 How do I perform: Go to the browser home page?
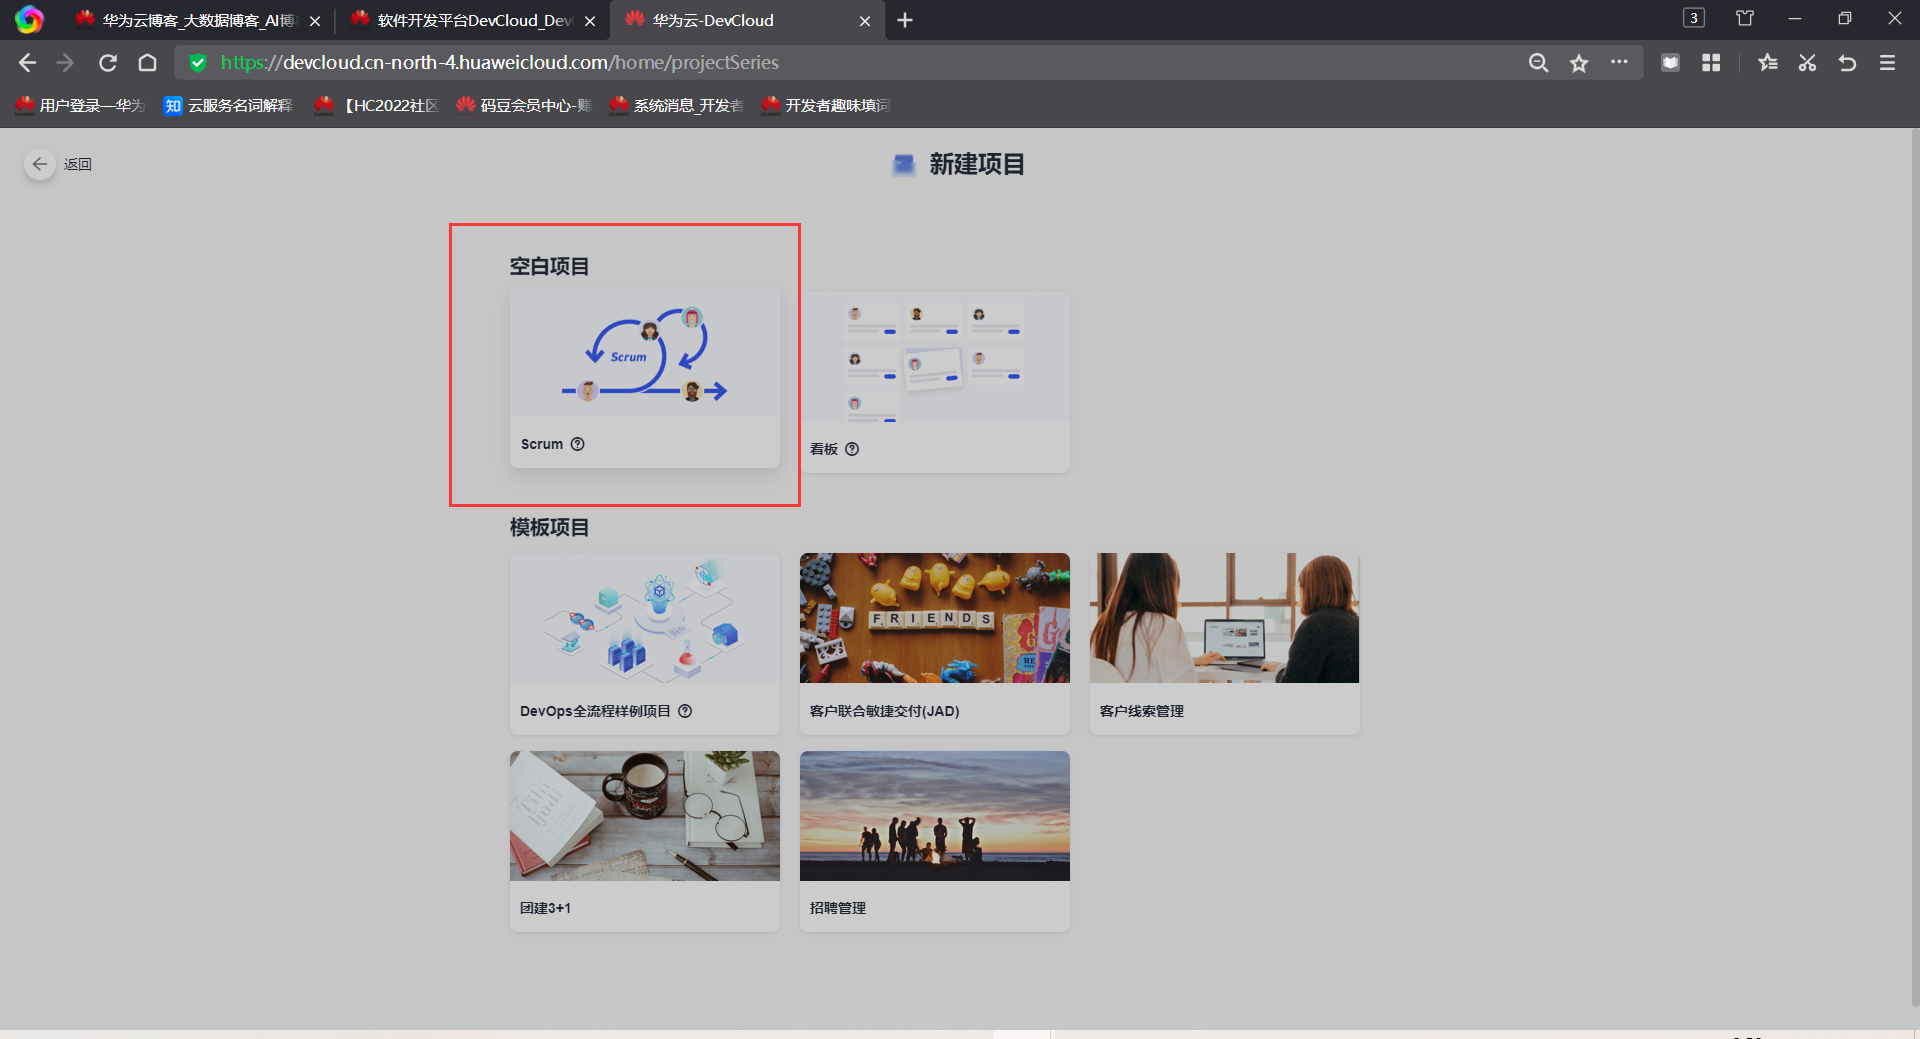147,63
